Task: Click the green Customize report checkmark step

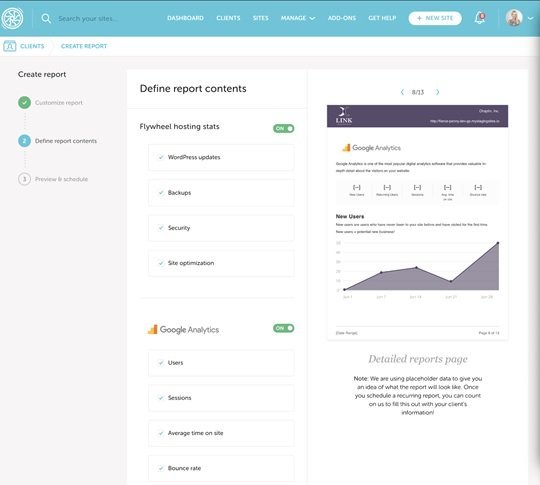Action: (24, 103)
